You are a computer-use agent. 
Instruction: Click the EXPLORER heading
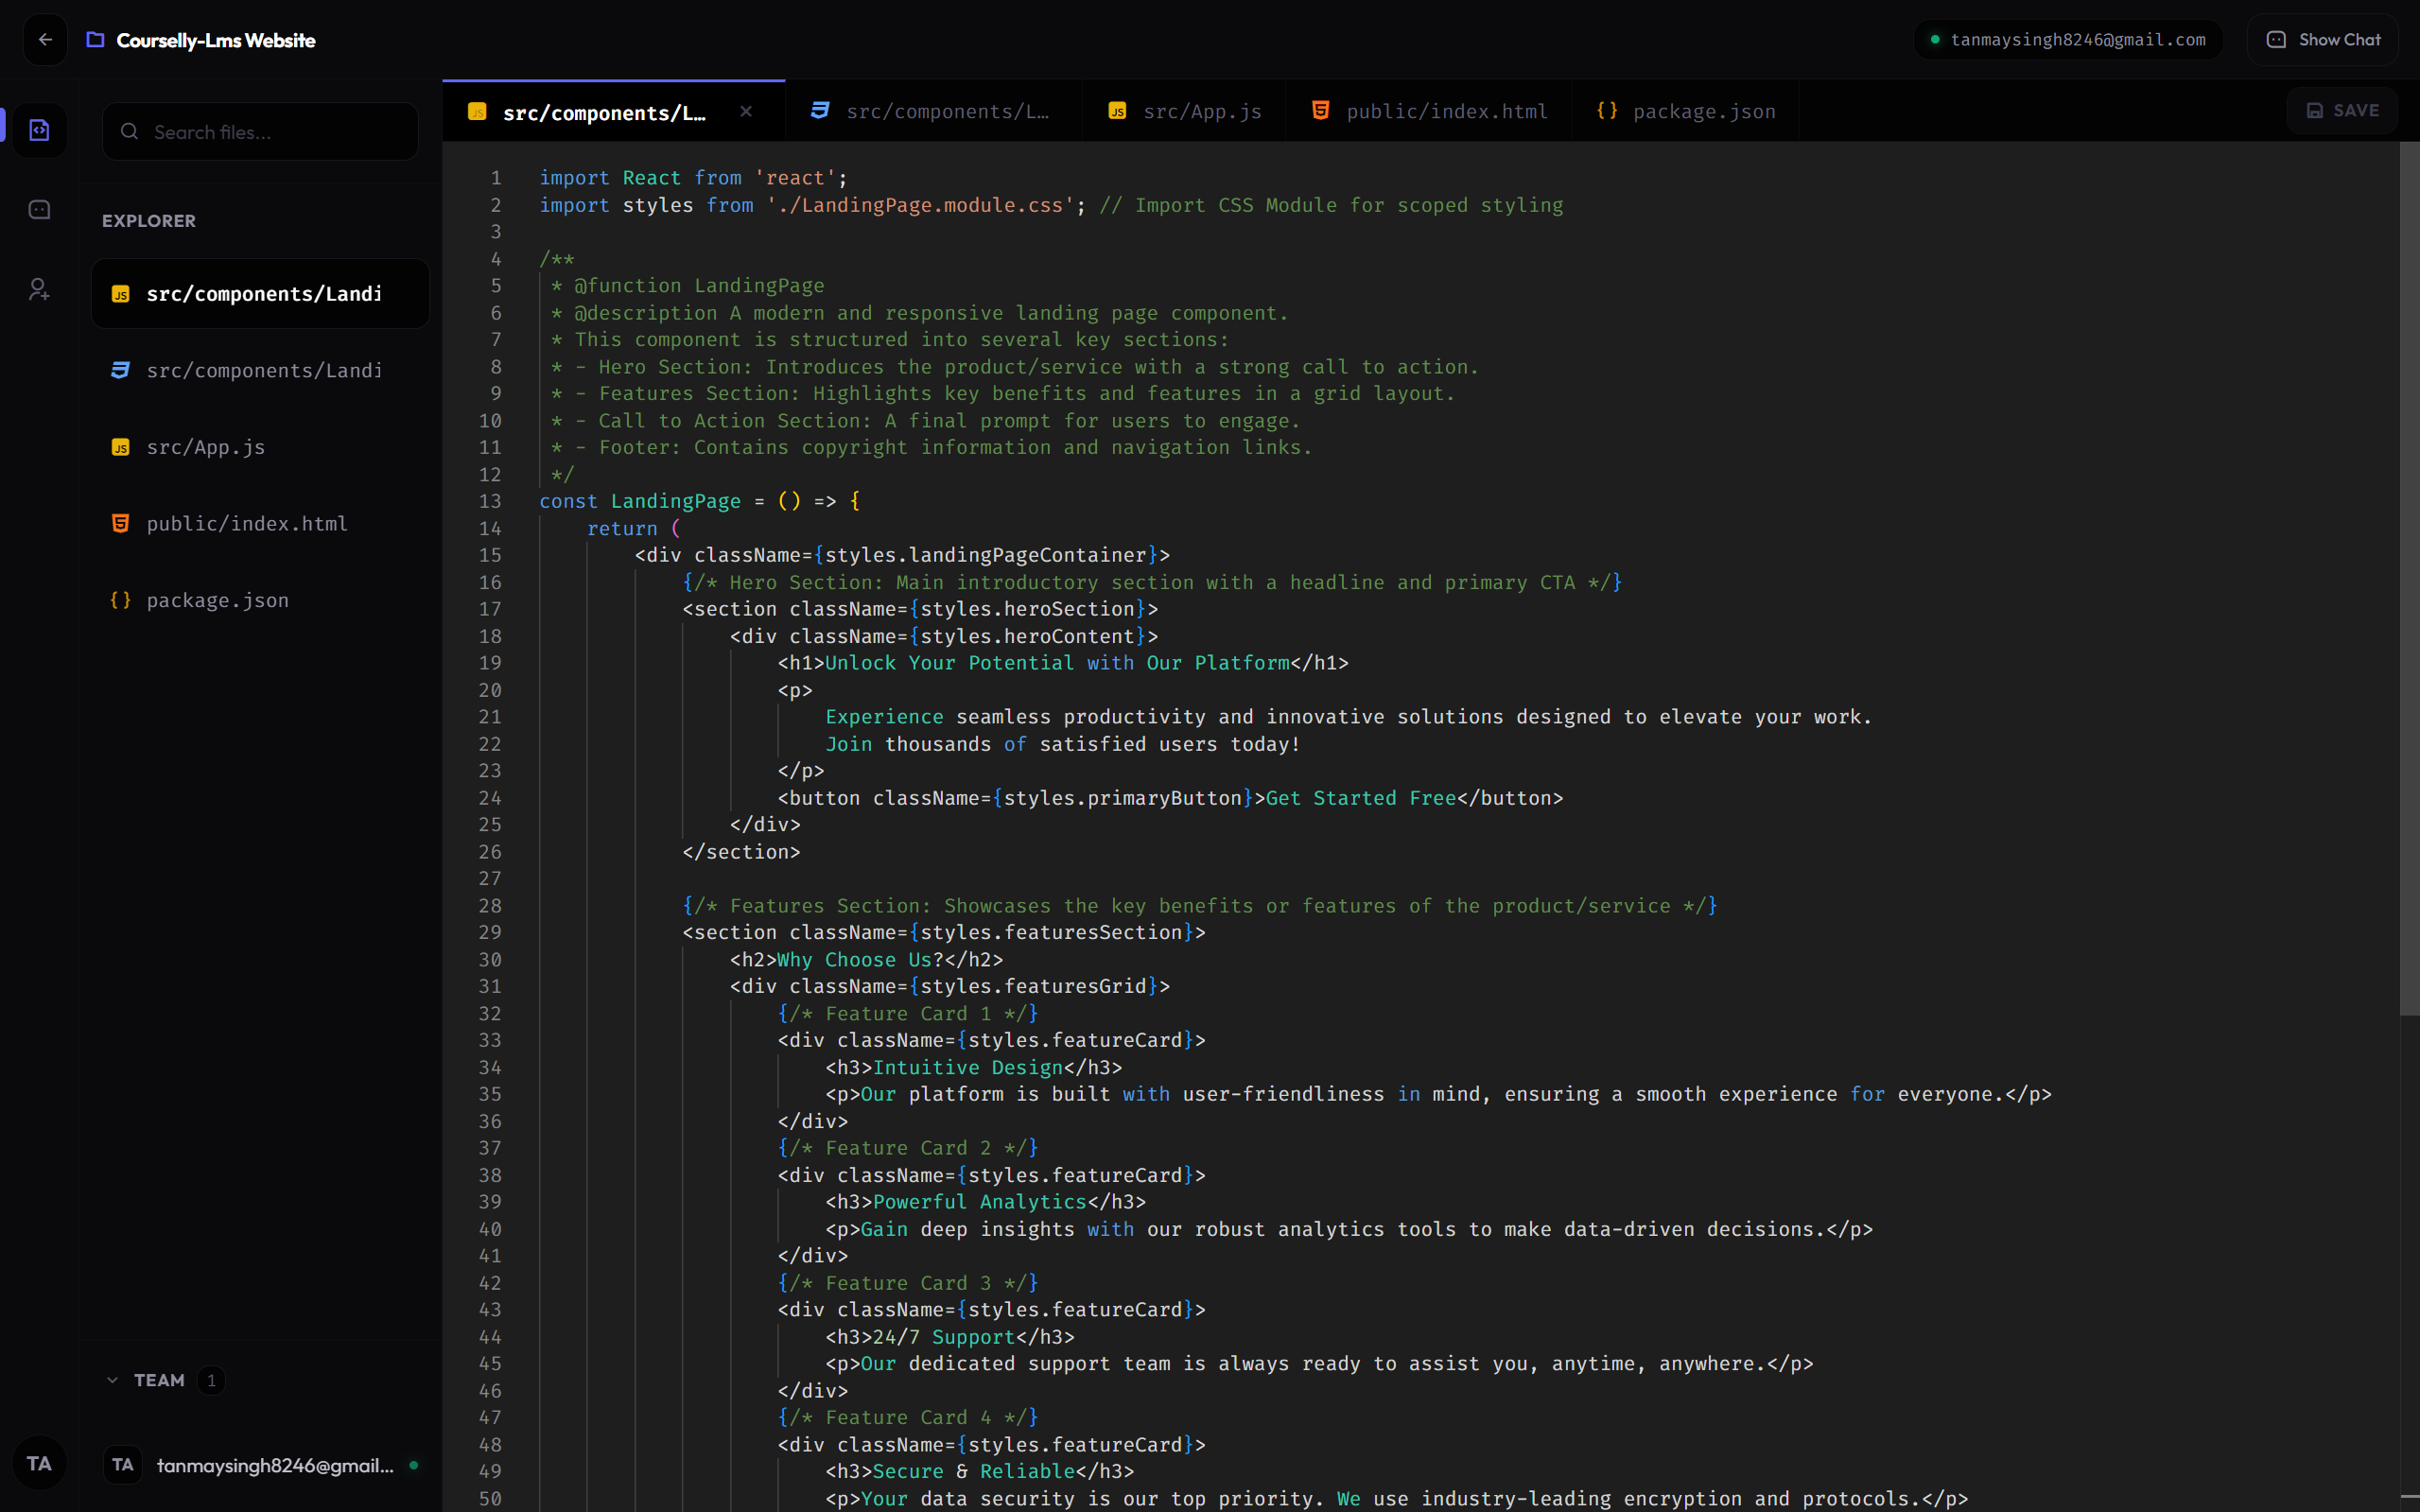[149, 220]
